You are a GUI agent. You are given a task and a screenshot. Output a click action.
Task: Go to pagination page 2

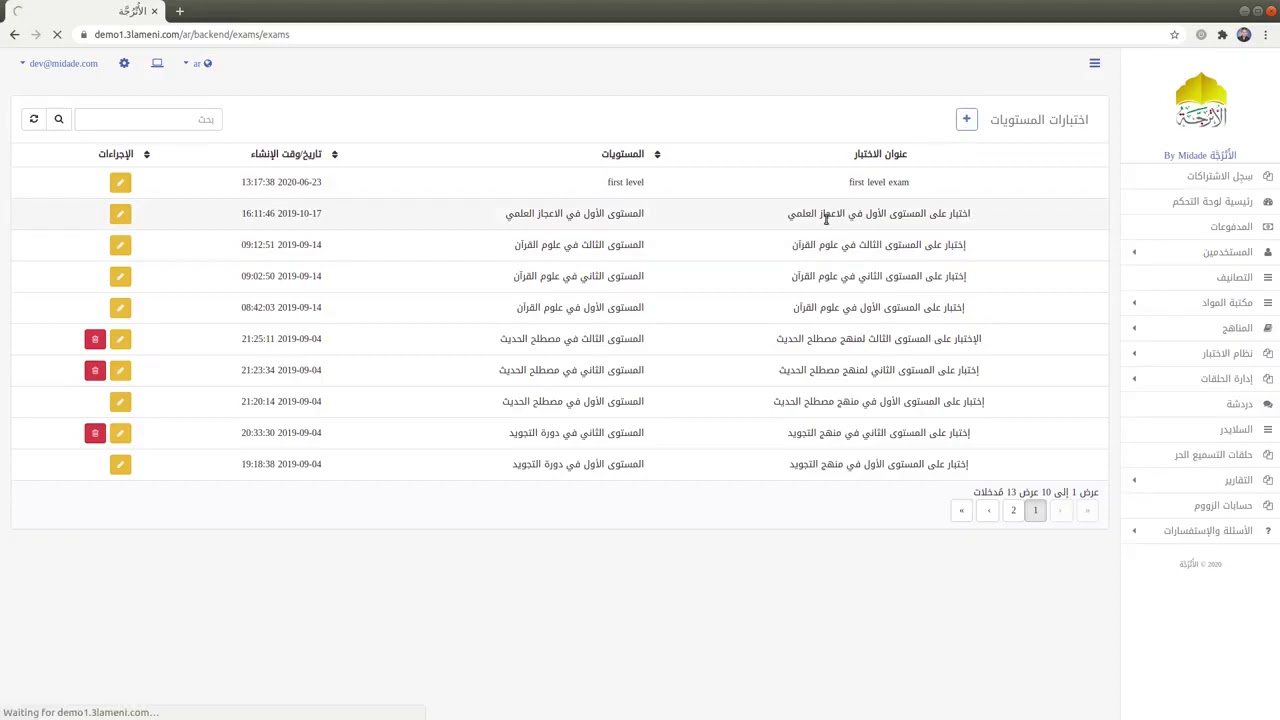click(x=1013, y=510)
